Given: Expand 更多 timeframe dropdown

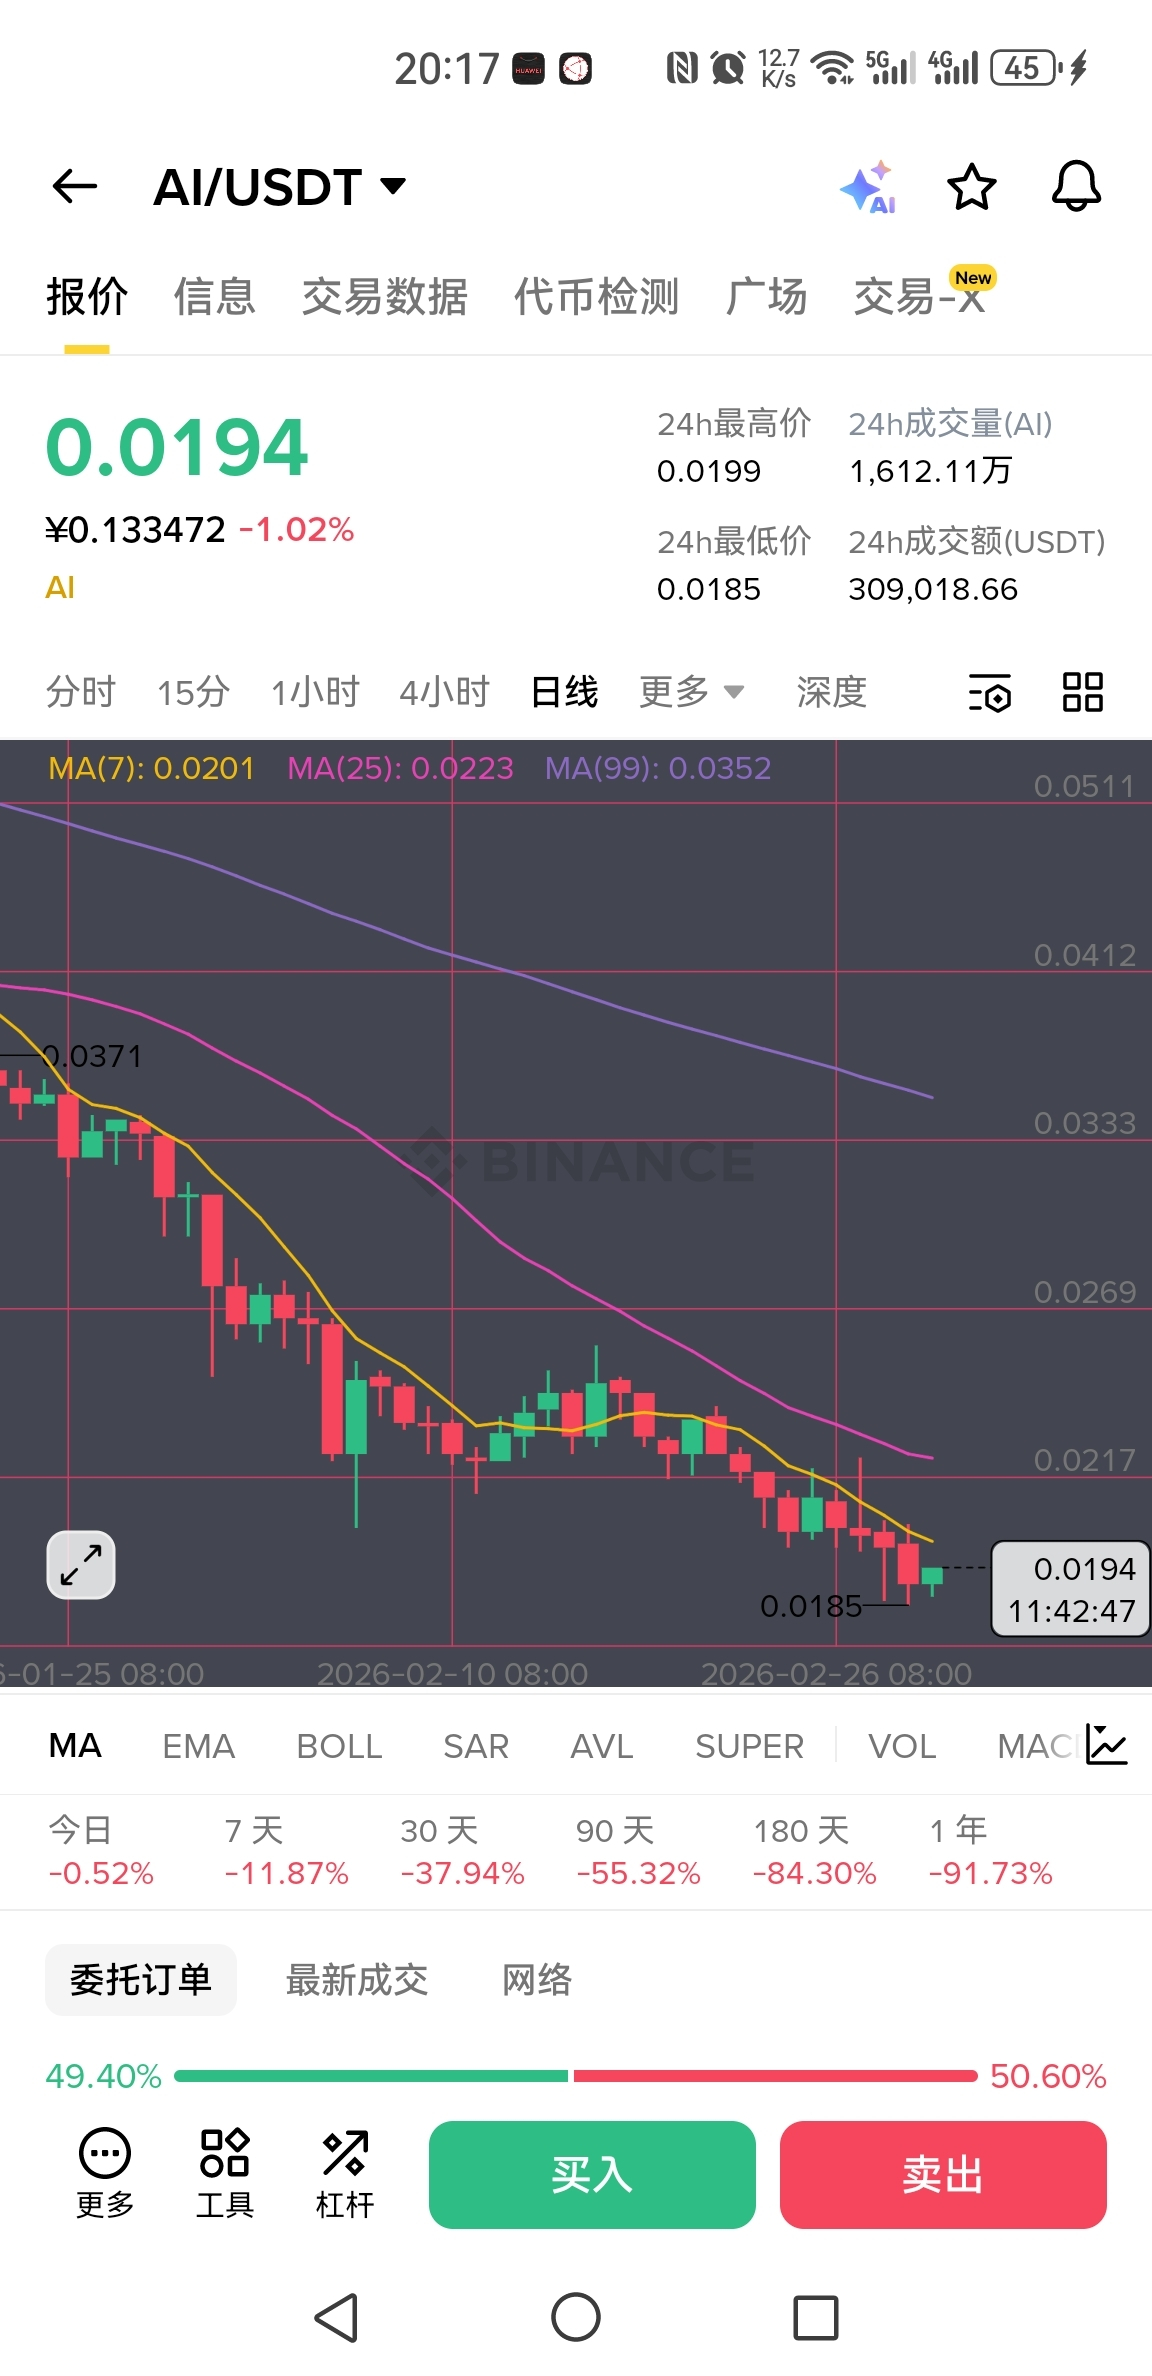Looking at the screenshot, I should 692,692.
